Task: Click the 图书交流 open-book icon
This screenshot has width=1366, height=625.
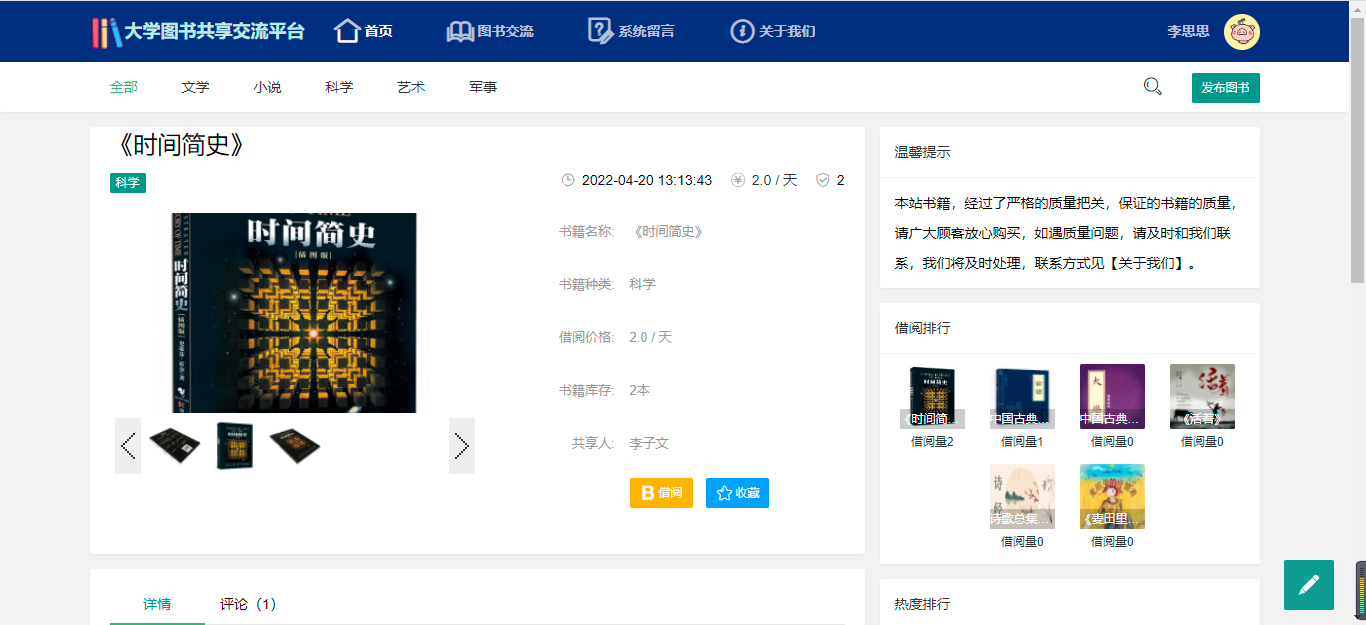Action: pyautogui.click(x=460, y=31)
